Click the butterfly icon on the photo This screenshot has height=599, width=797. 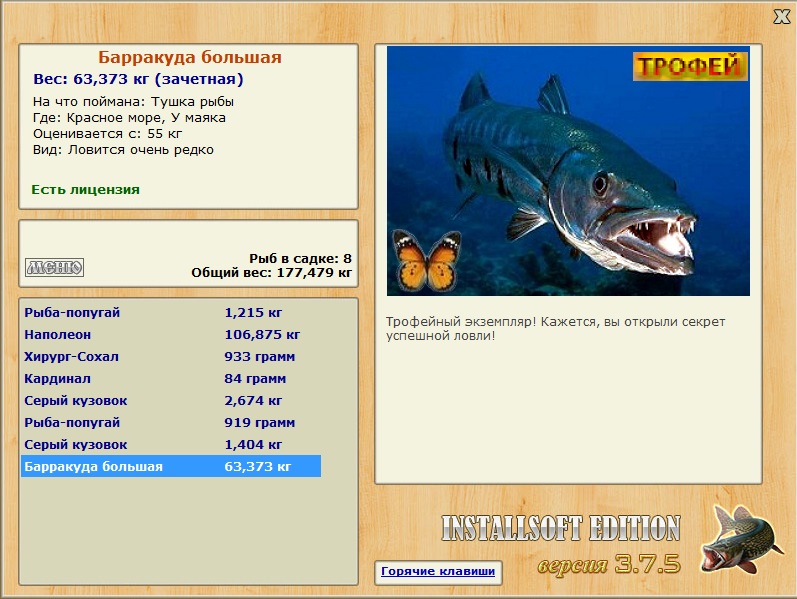[x=427, y=260]
